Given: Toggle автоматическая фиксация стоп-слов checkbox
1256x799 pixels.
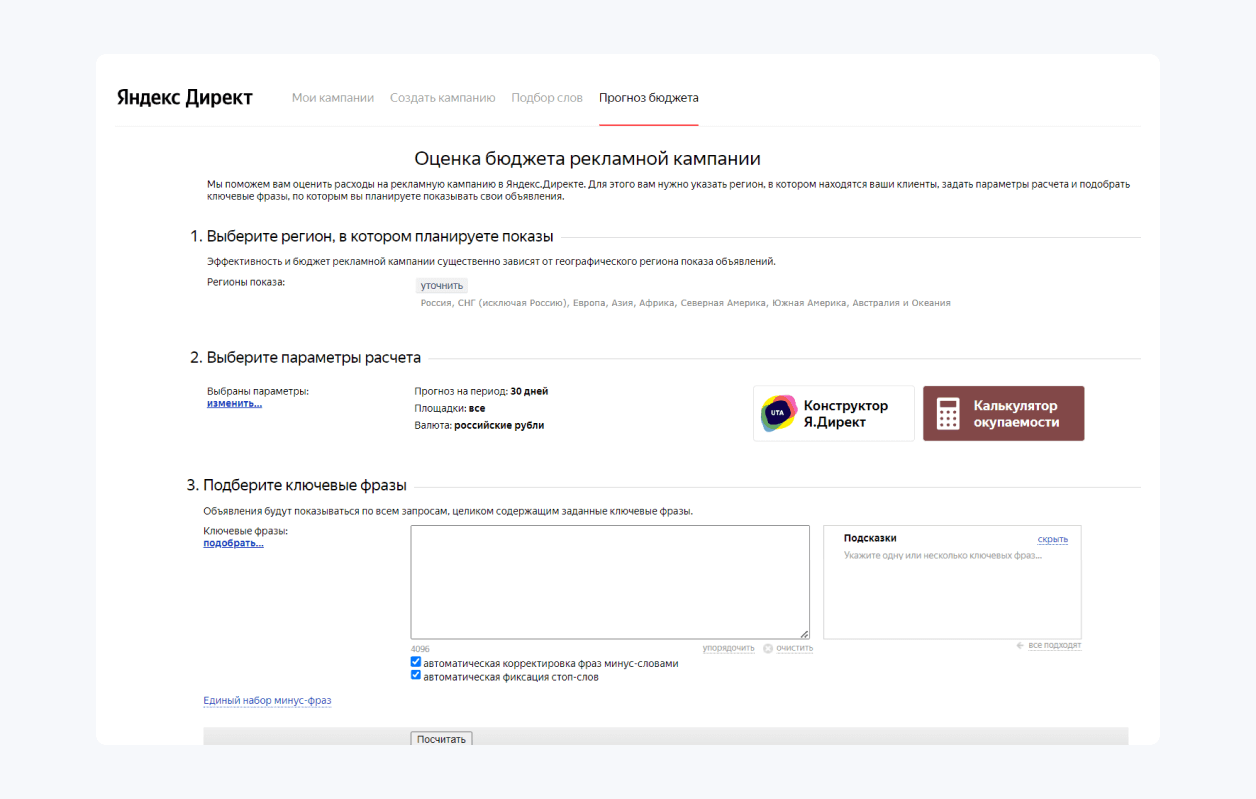Looking at the screenshot, I should (x=416, y=676).
